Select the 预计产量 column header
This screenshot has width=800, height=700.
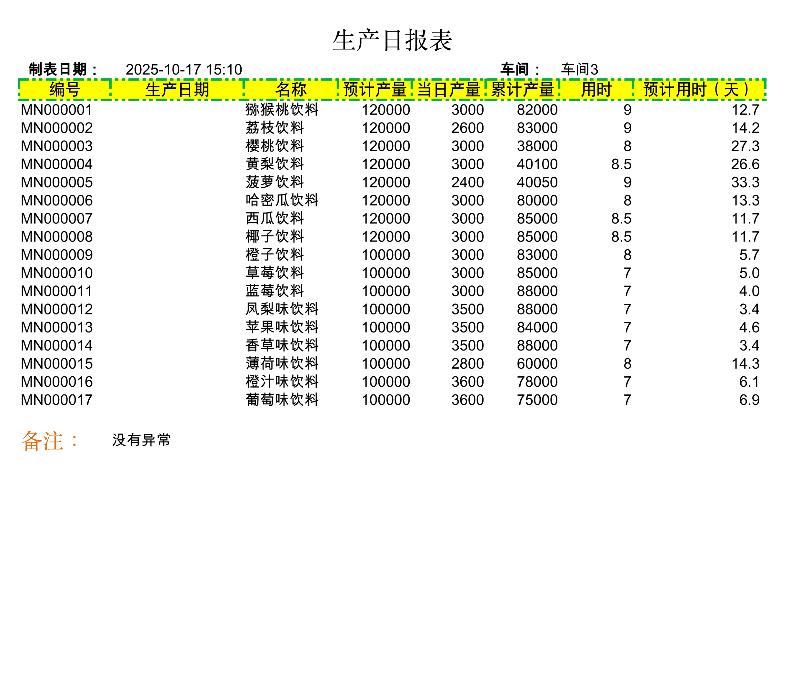[375, 89]
